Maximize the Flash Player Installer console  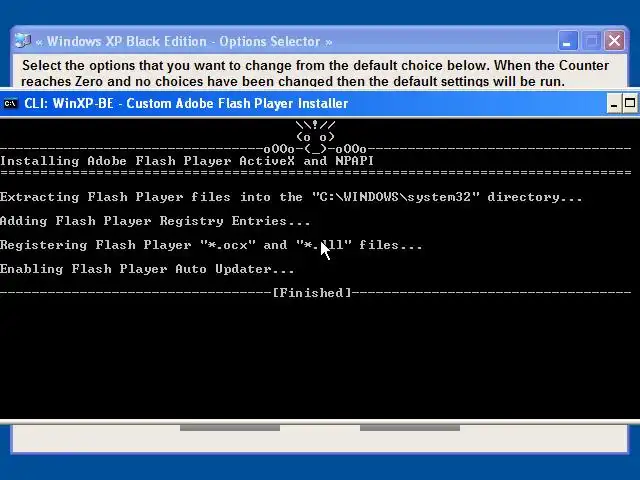(x=630, y=104)
